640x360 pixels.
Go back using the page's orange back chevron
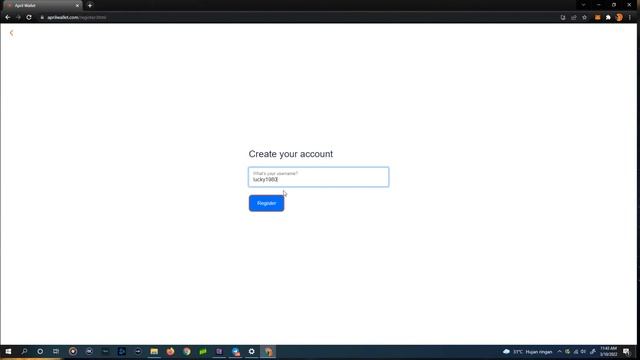pyautogui.click(x=11, y=33)
